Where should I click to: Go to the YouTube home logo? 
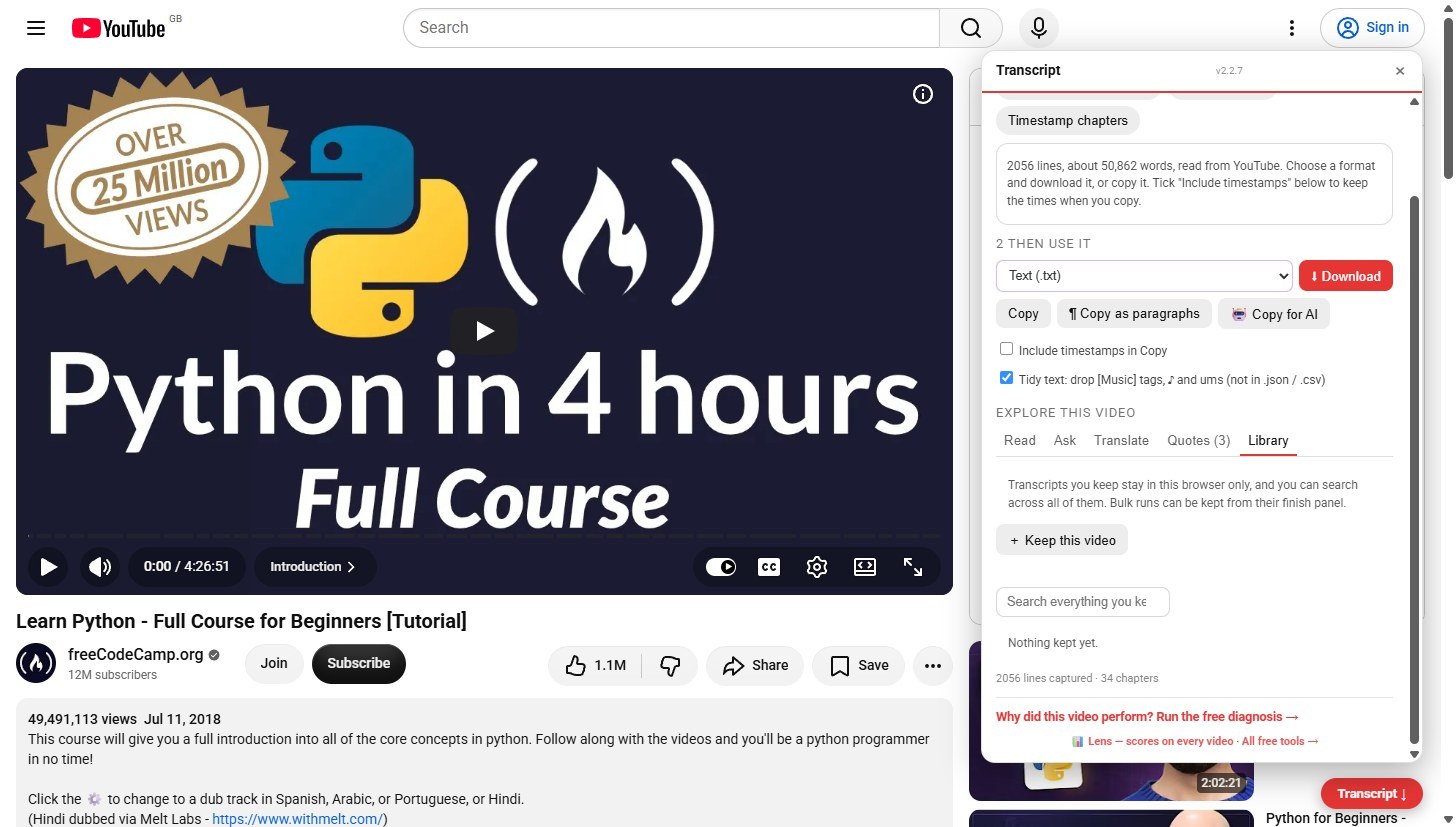point(118,28)
